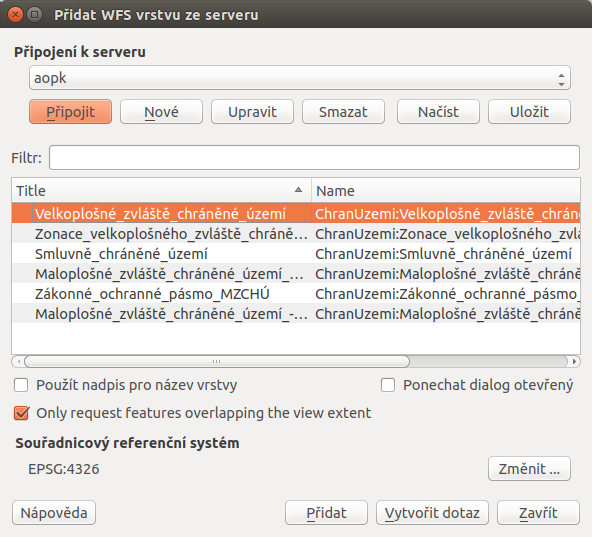Focus the Filtr input field
Viewport: 592px width, 537px height.
(314, 157)
